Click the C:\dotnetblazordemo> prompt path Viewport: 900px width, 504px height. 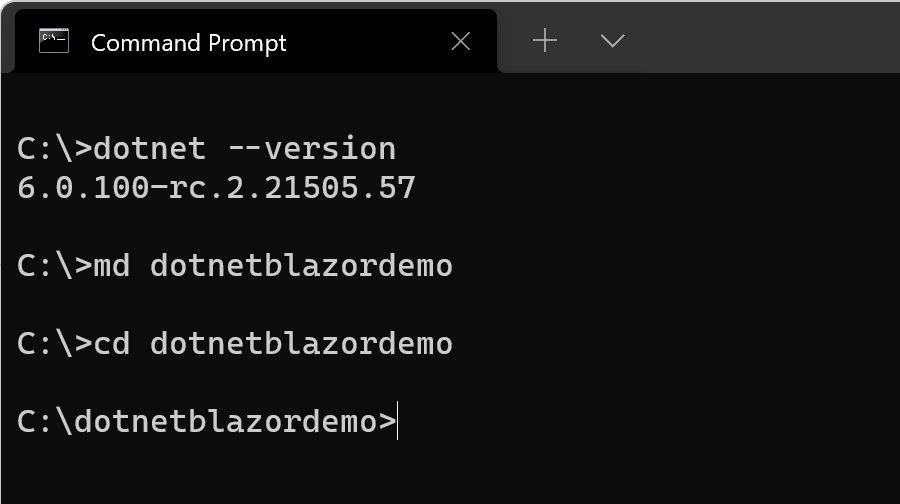tap(206, 422)
